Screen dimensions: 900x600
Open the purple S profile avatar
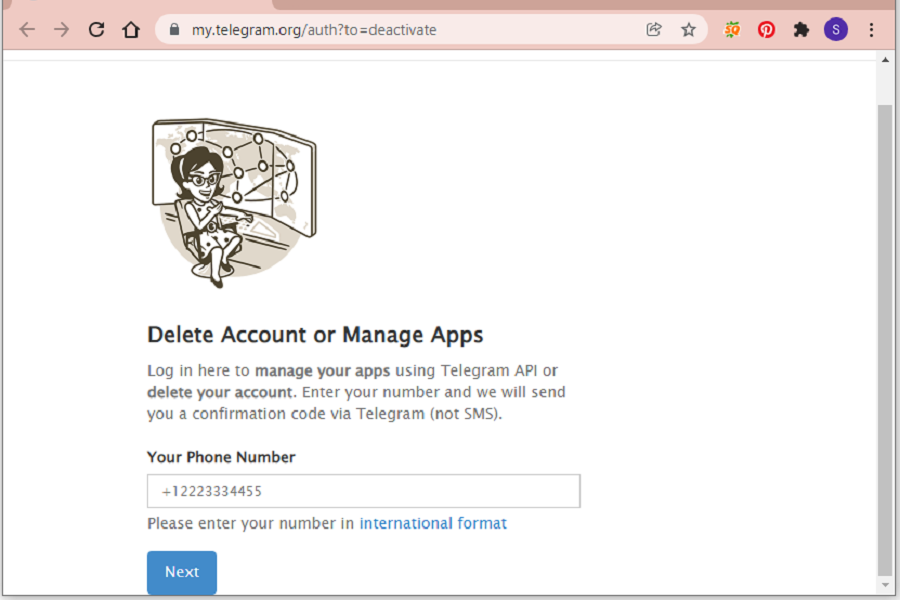pyautogui.click(x=835, y=30)
